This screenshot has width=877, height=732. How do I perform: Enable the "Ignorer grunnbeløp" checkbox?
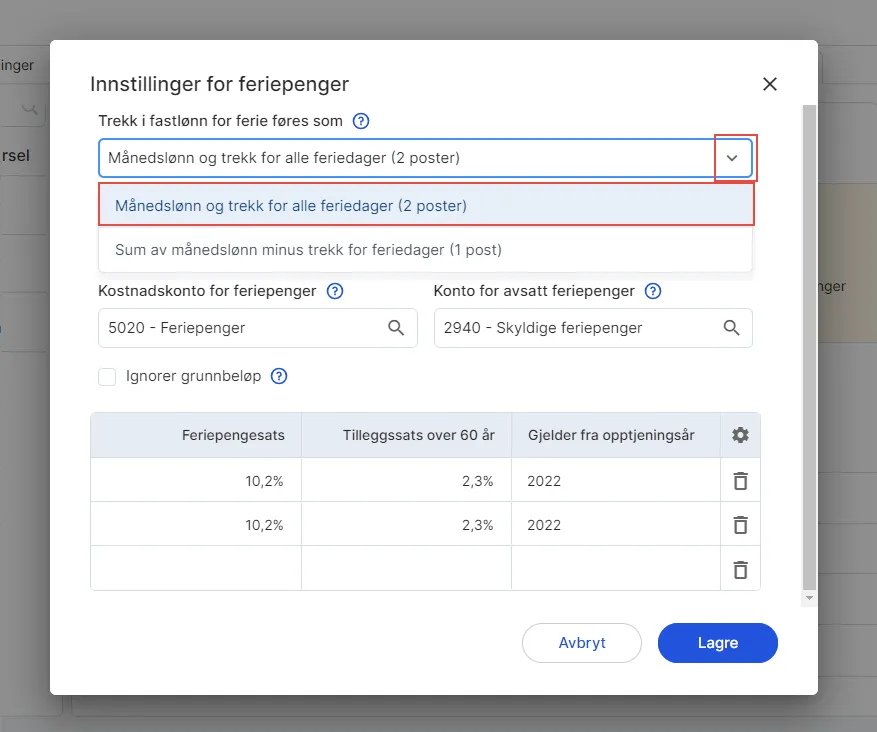pos(107,377)
